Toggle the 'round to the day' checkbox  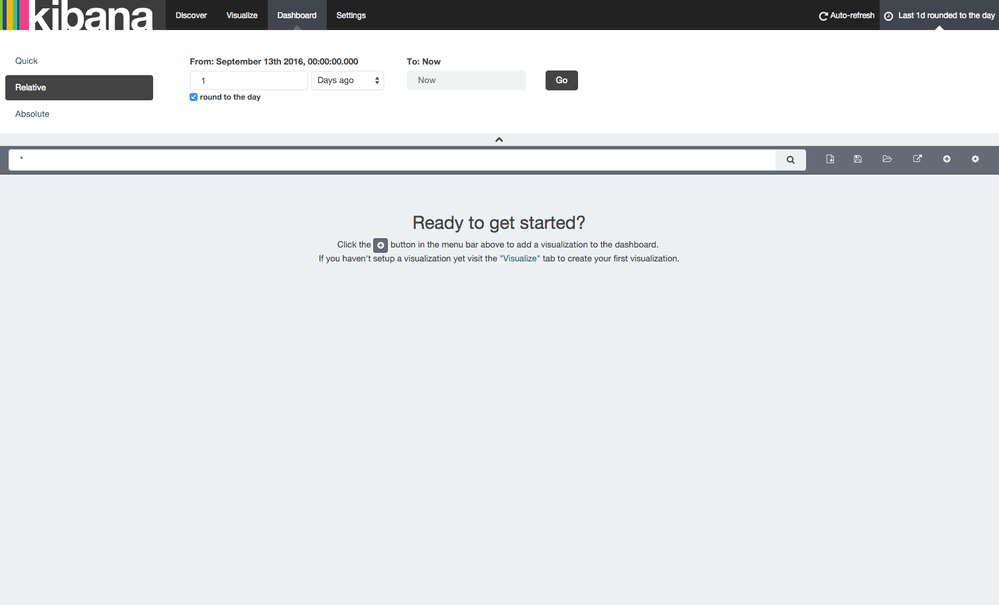coord(193,96)
